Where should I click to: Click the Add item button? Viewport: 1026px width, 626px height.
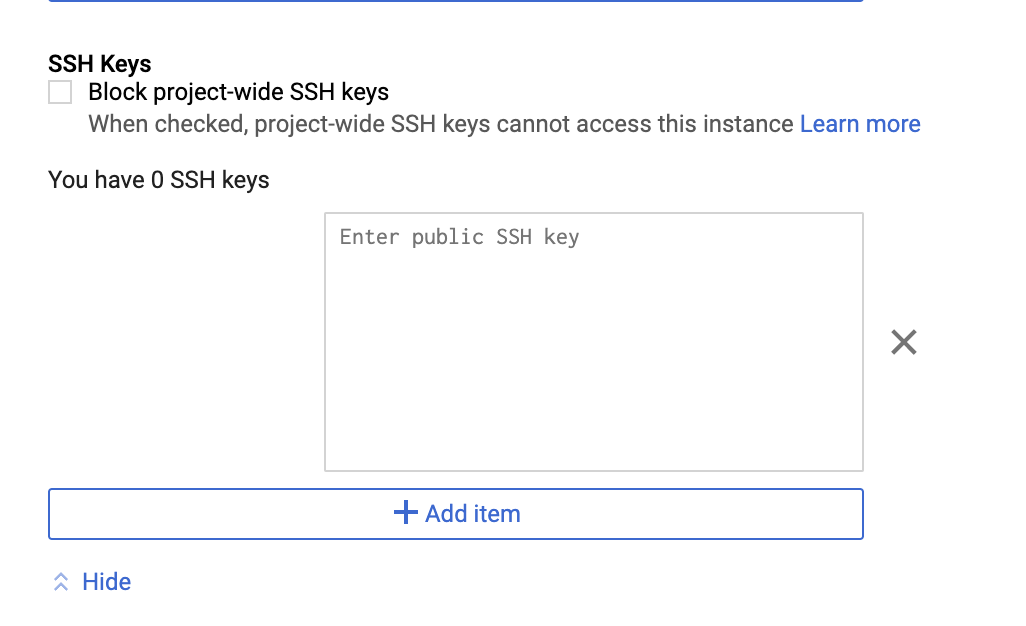click(455, 513)
